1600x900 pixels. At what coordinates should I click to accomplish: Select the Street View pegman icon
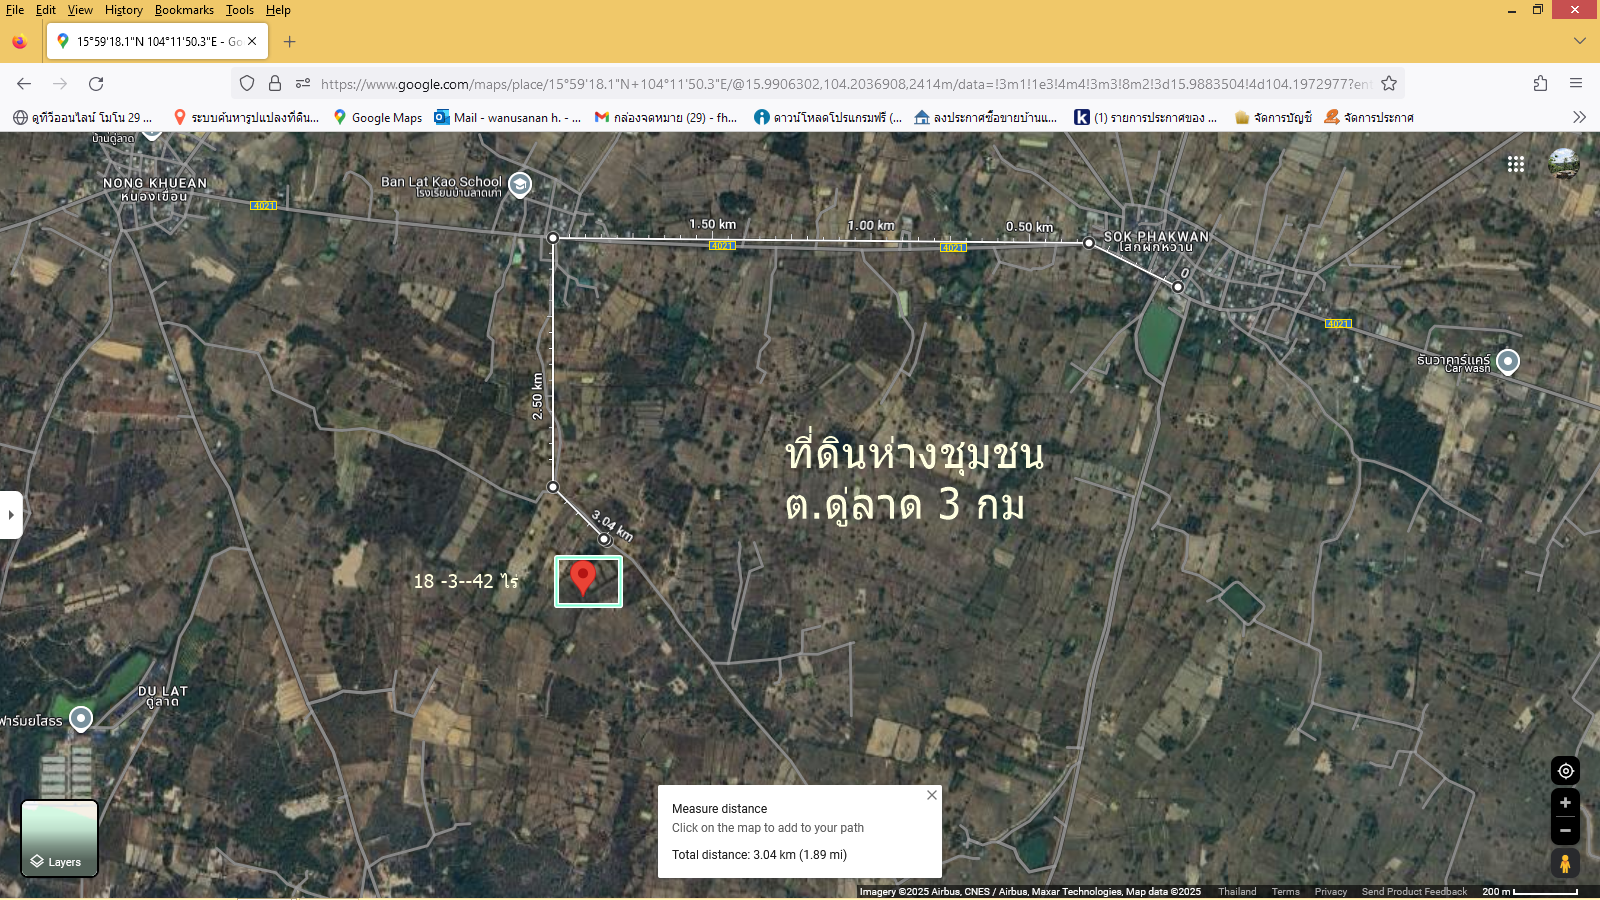coord(1566,863)
